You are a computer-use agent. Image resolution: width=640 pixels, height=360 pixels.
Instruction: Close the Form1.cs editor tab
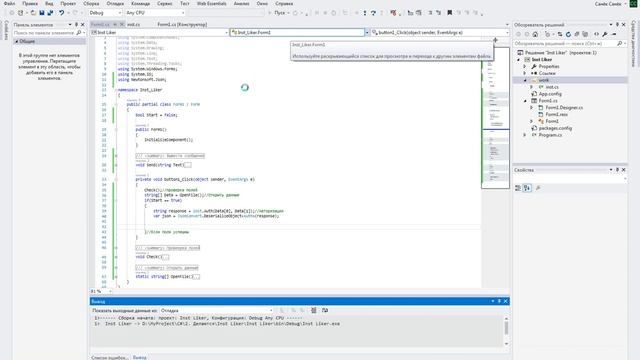coord(121,24)
